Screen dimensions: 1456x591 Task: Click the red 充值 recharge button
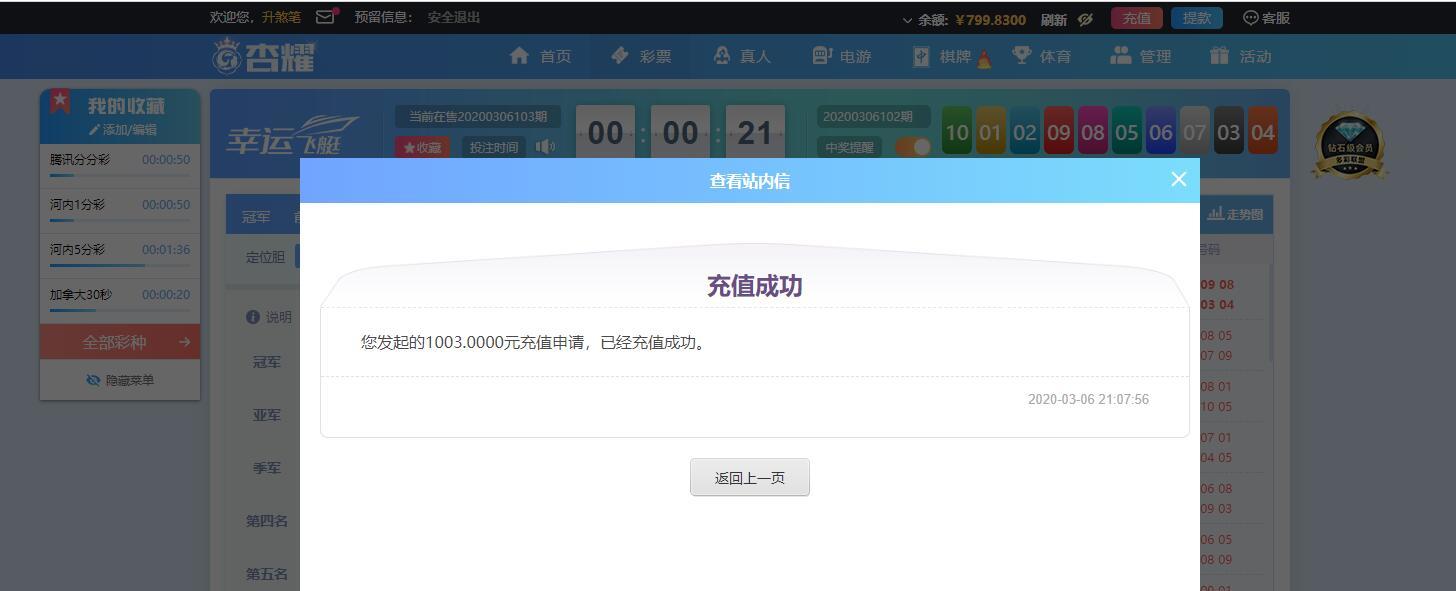tap(1137, 18)
